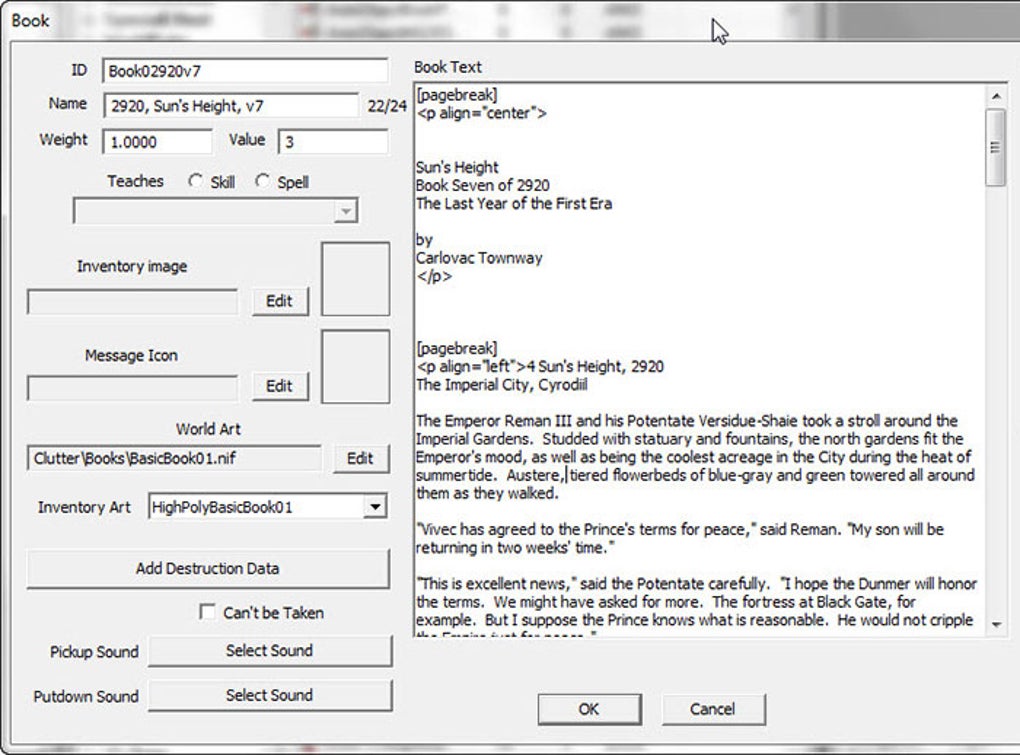Click the 'Inventory Art' label
The width and height of the screenshot is (1020, 755).
(x=84, y=507)
